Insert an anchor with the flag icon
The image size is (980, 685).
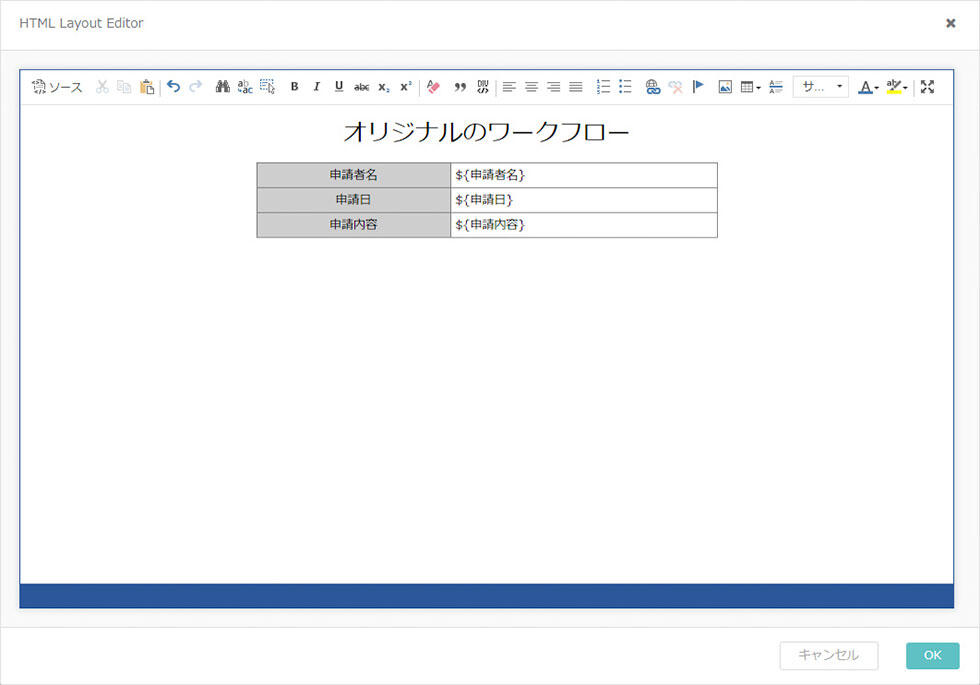(698, 87)
